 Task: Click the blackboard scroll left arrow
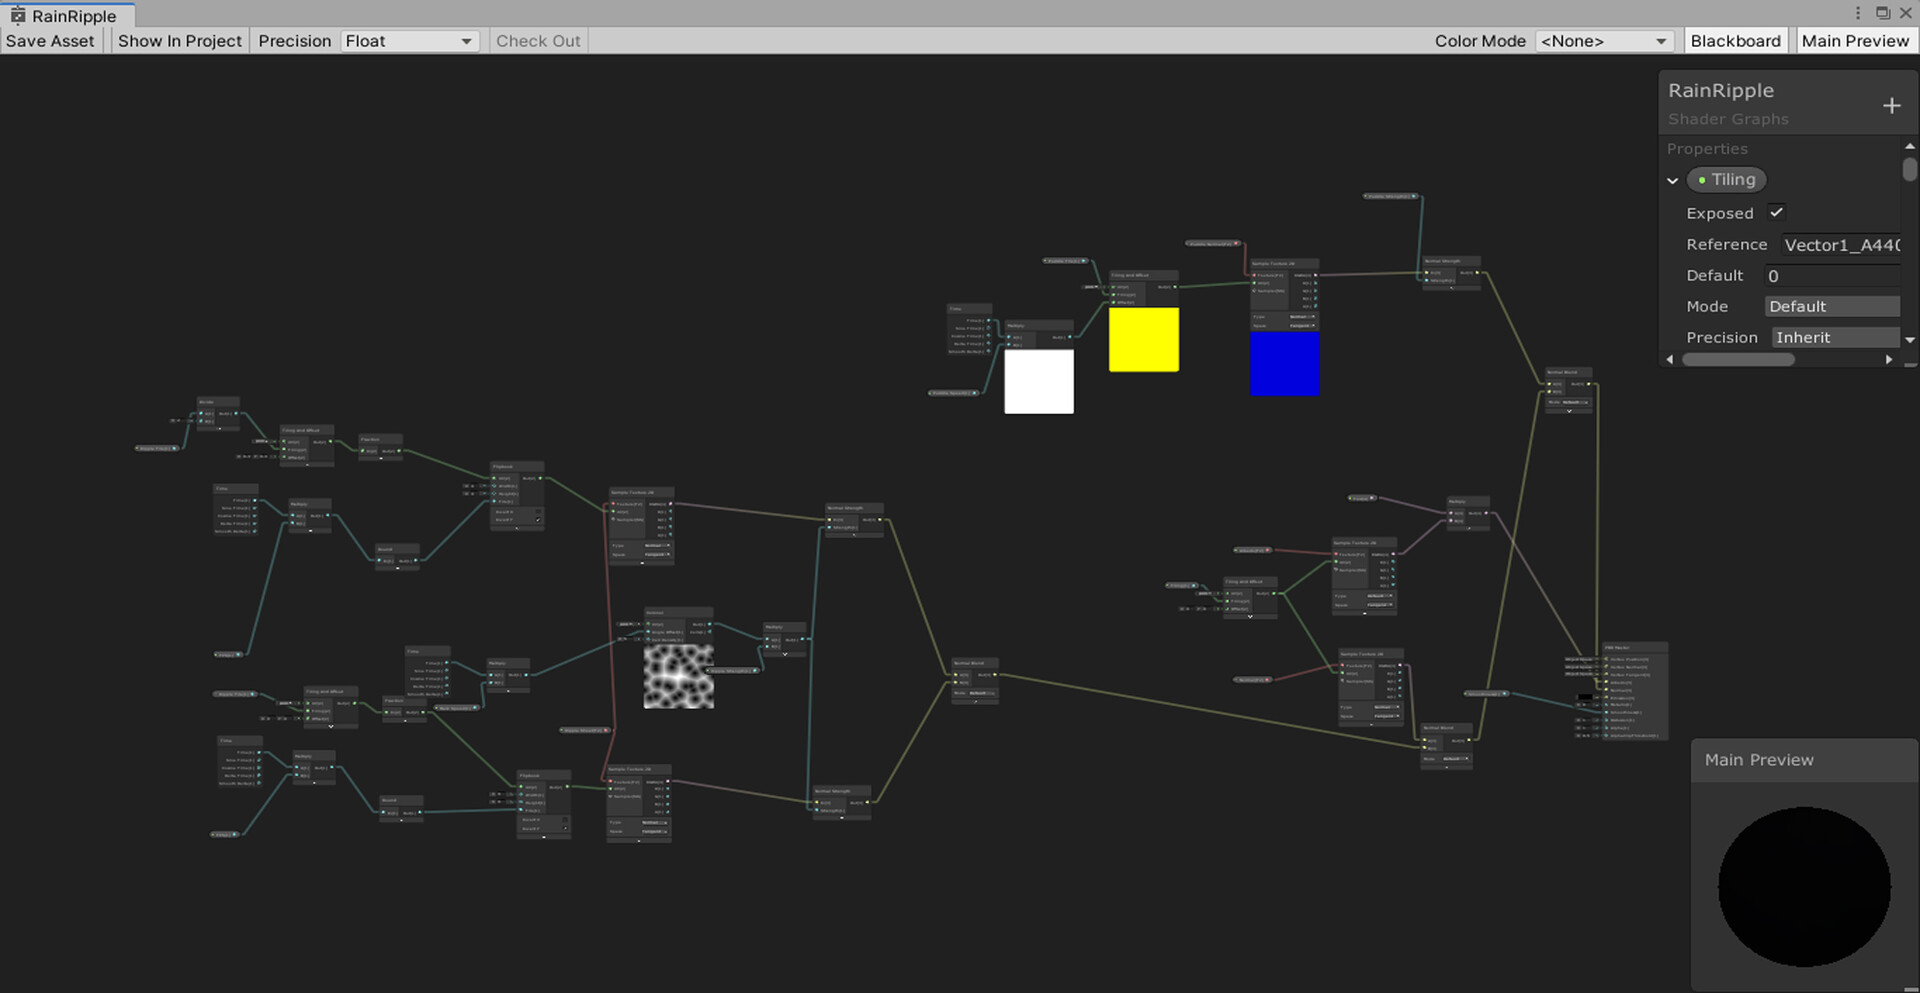pos(1669,359)
